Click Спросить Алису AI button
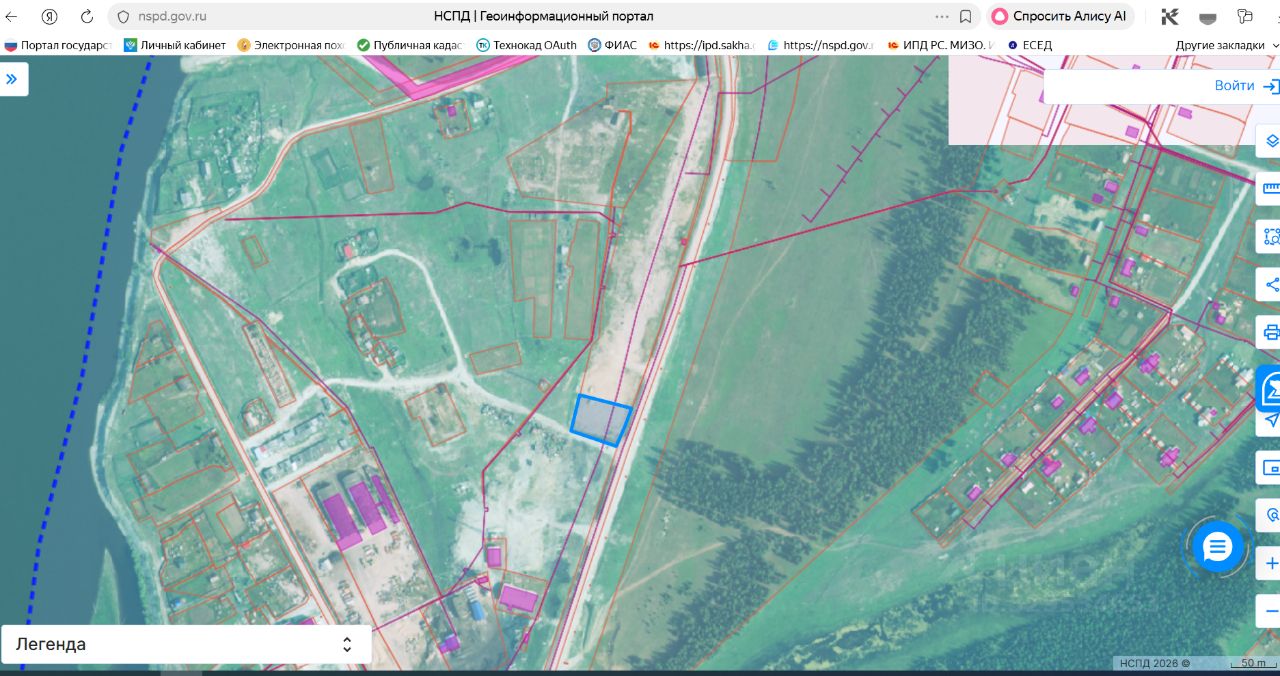1280x676 pixels. 1060,16
